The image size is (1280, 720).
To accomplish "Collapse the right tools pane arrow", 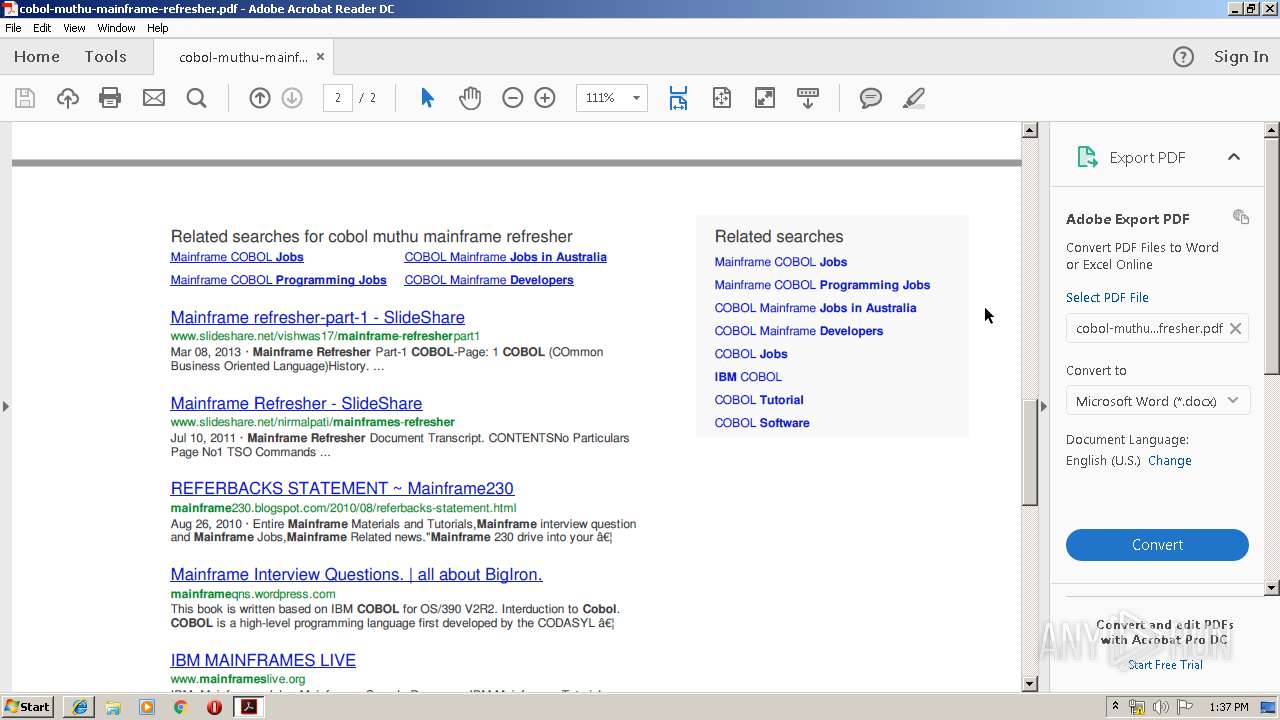I will tap(1044, 406).
